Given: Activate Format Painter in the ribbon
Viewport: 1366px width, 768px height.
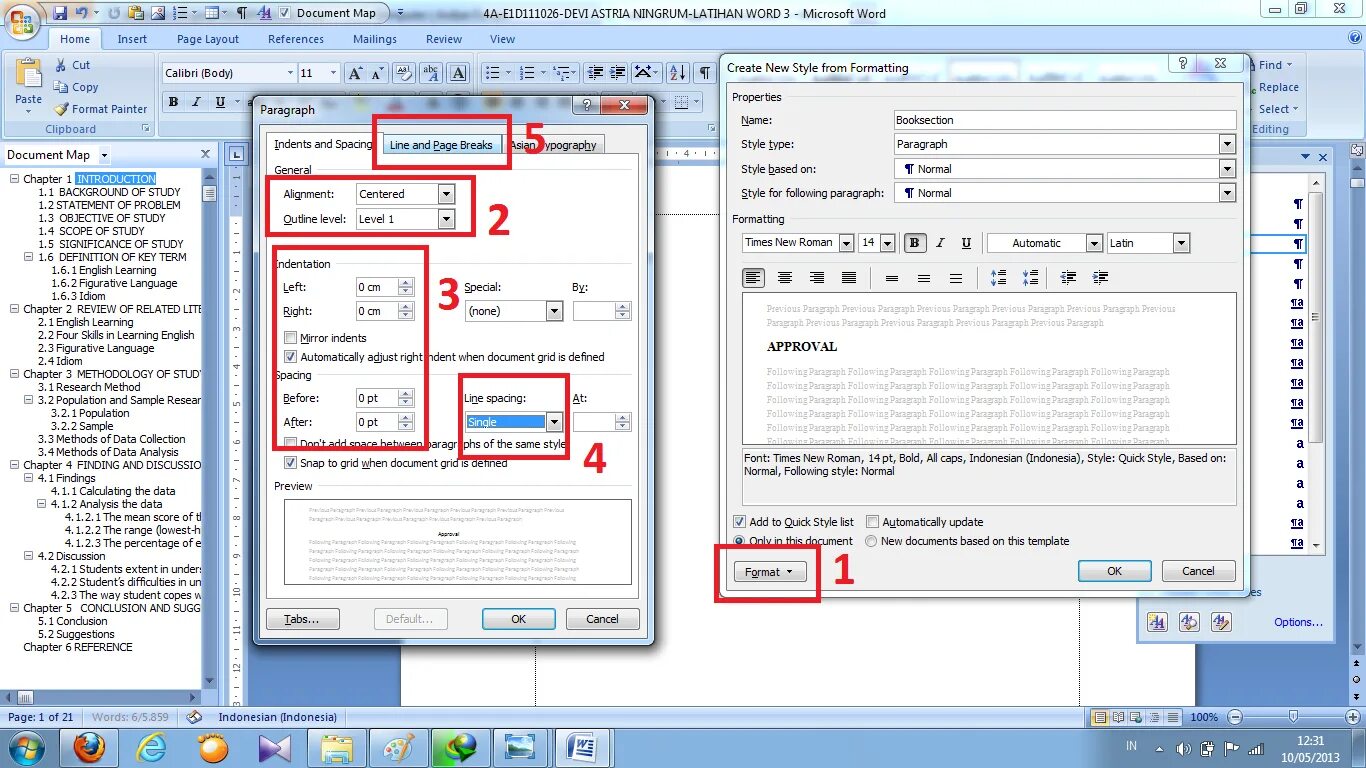Looking at the screenshot, I should click(x=101, y=109).
